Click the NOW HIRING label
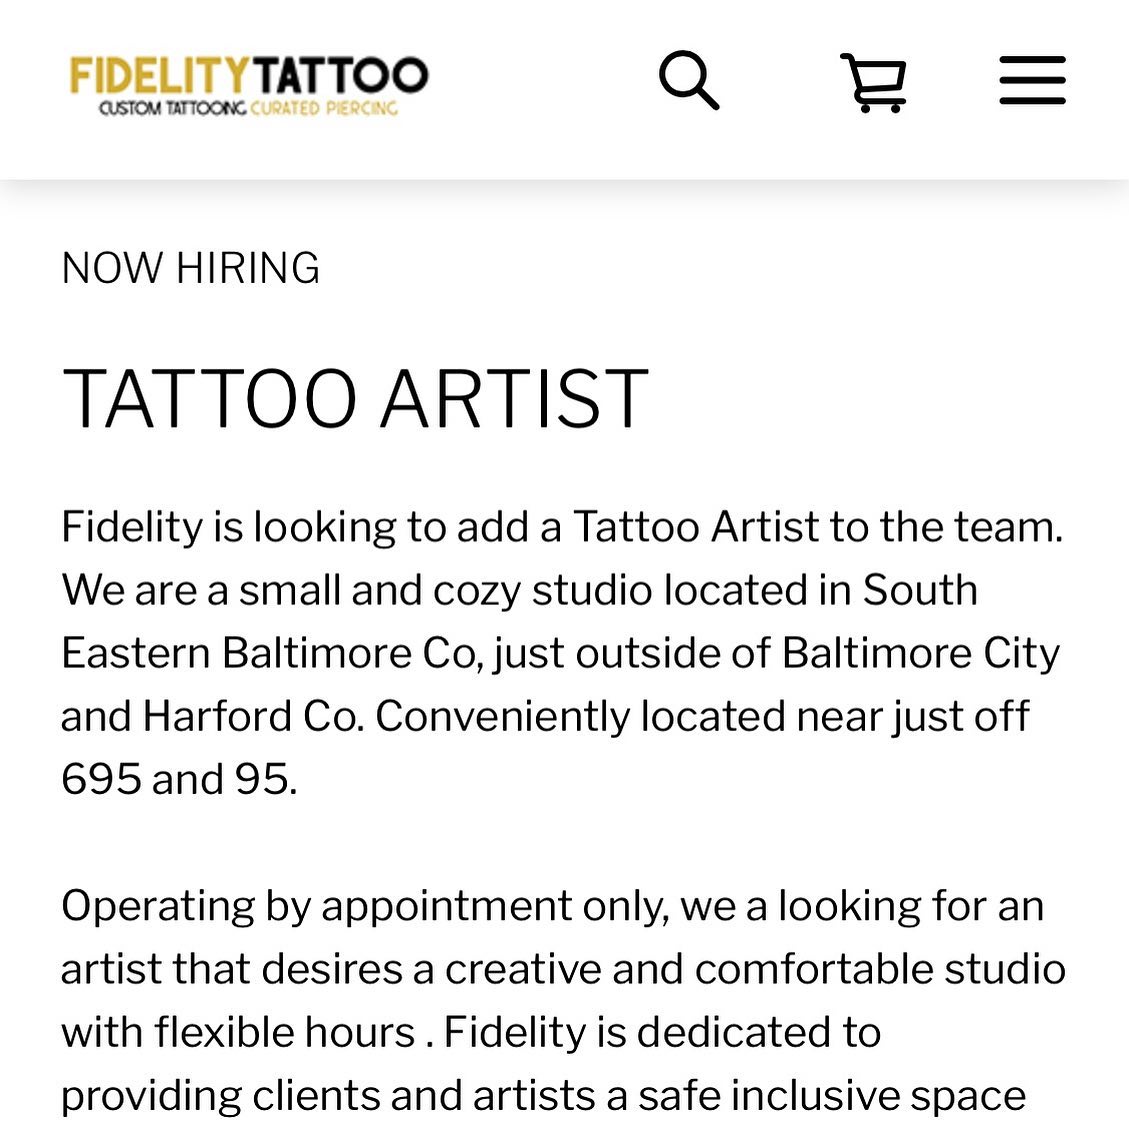1129x1129 pixels. pyautogui.click(x=191, y=268)
